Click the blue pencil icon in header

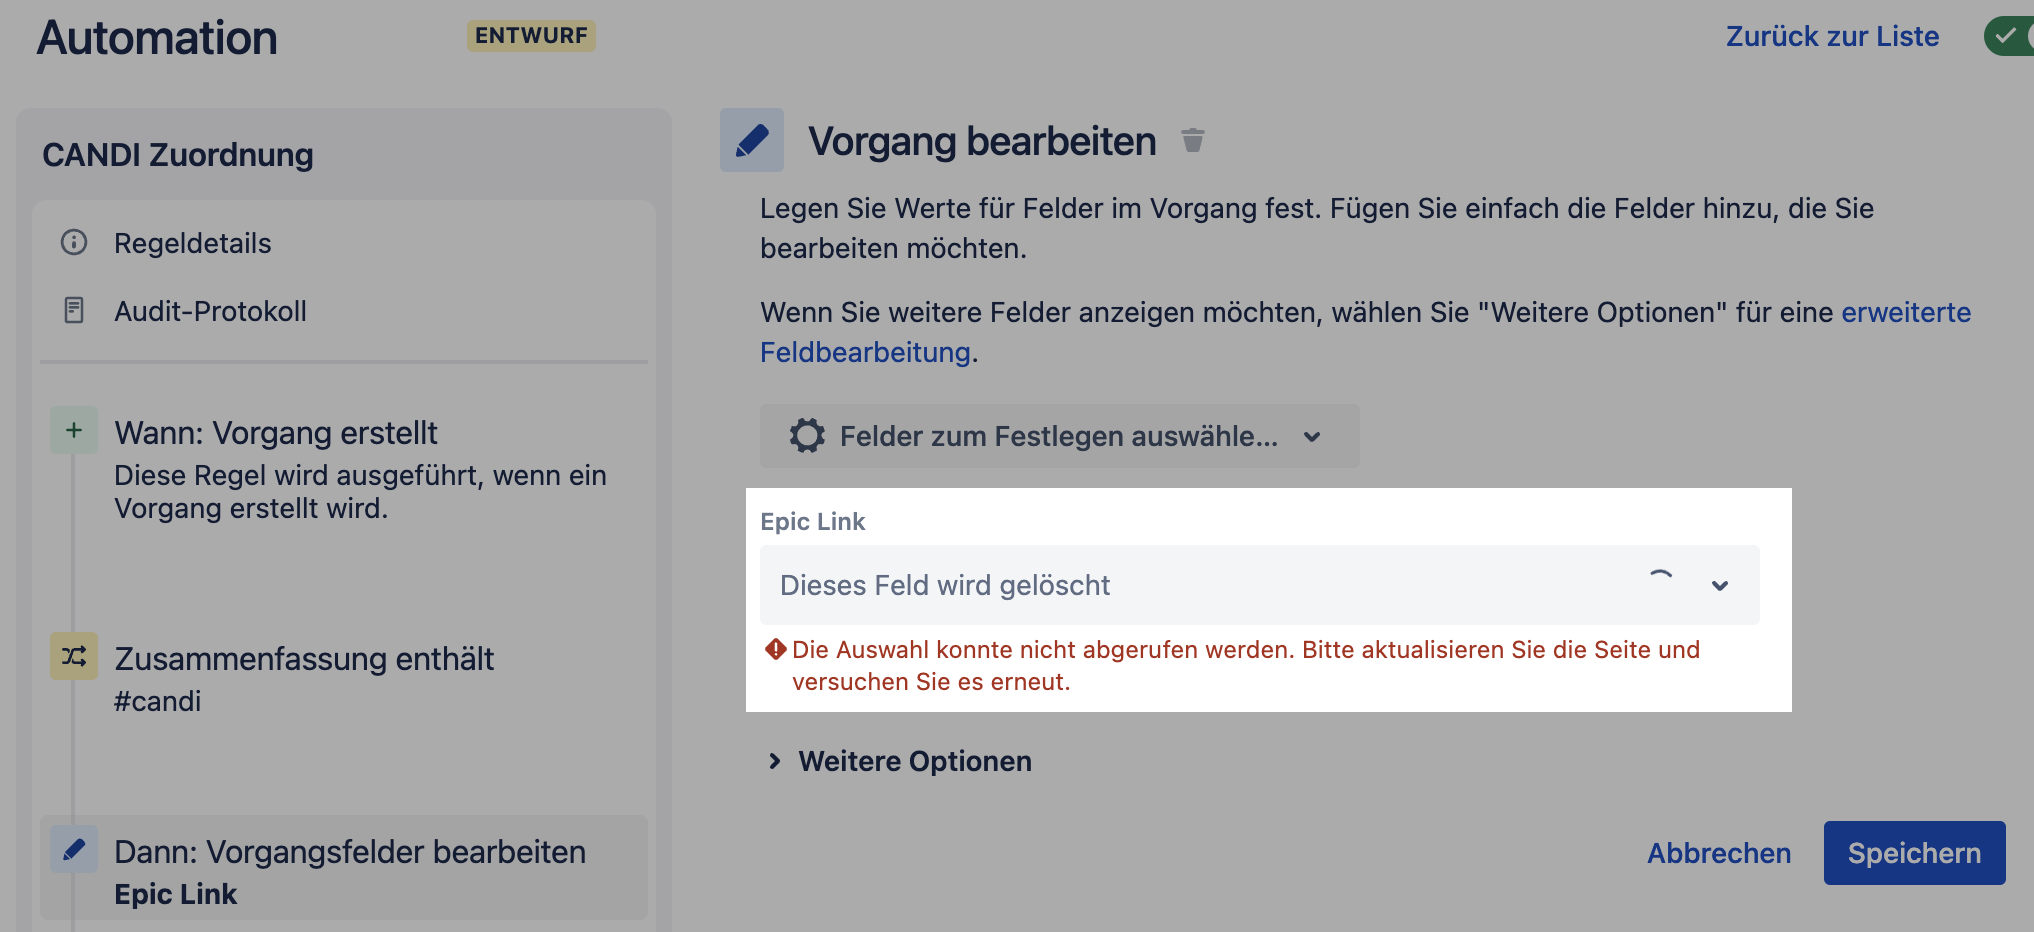tap(752, 140)
